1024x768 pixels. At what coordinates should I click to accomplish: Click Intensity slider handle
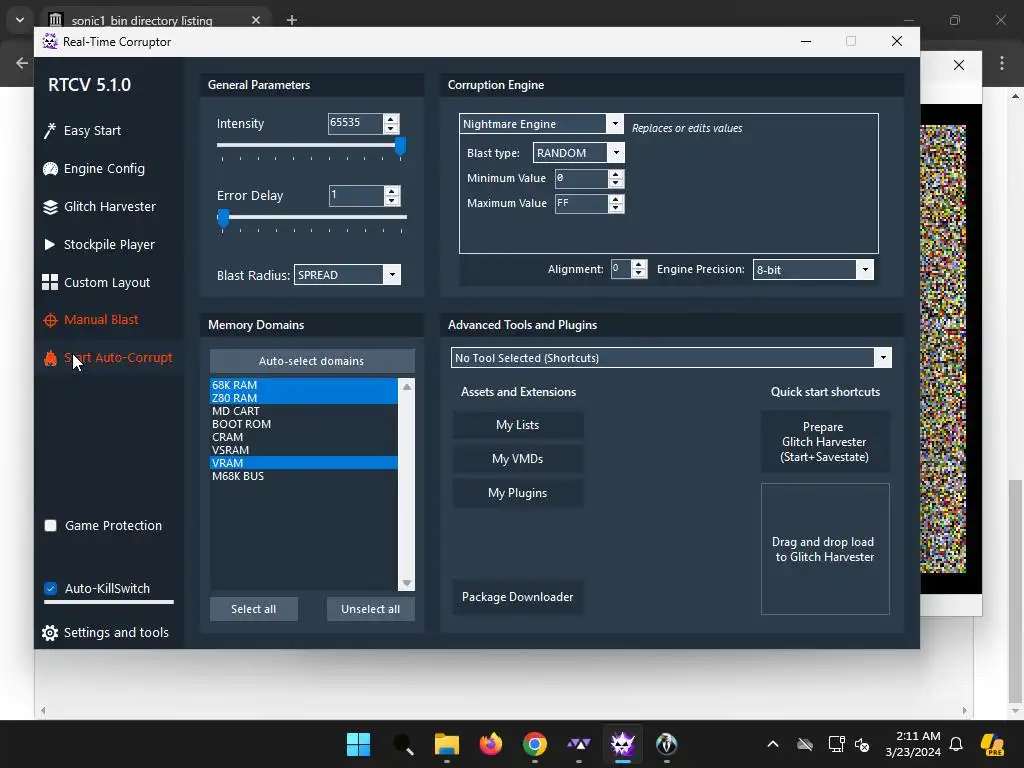pyautogui.click(x=400, y=146)
